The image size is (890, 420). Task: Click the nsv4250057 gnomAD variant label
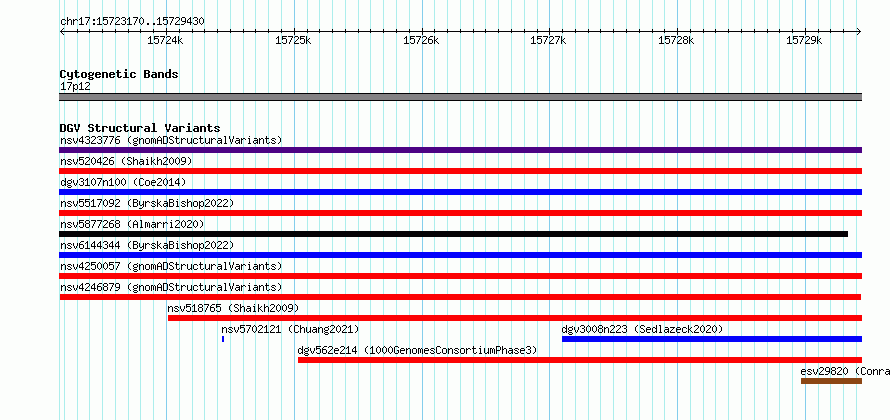(171, 266)
